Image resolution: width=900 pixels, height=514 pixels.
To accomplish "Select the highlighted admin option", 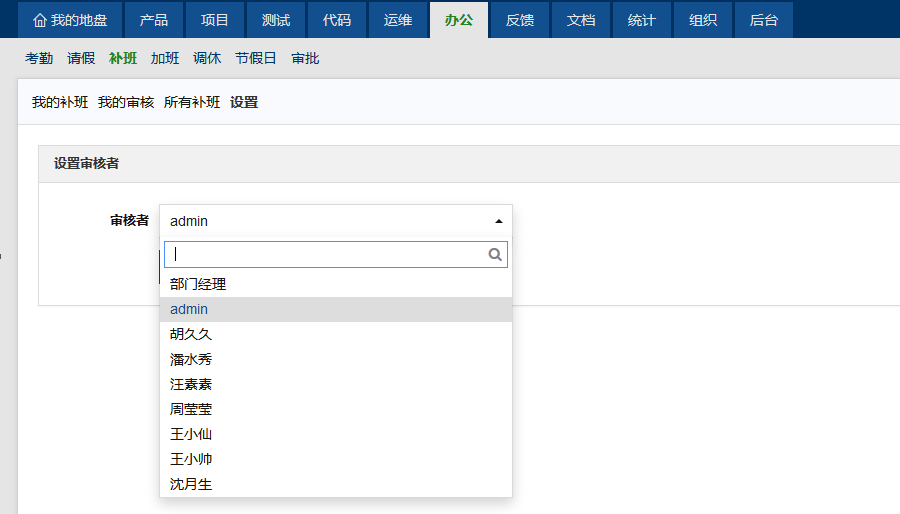I will [x=189, y=309].
